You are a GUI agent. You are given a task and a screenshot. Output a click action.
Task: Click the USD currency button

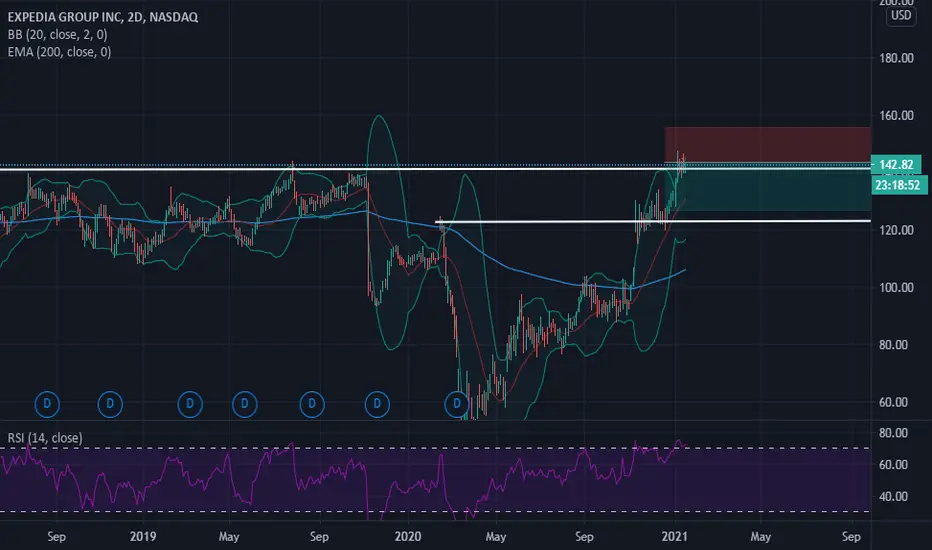[x=900, y=15]
